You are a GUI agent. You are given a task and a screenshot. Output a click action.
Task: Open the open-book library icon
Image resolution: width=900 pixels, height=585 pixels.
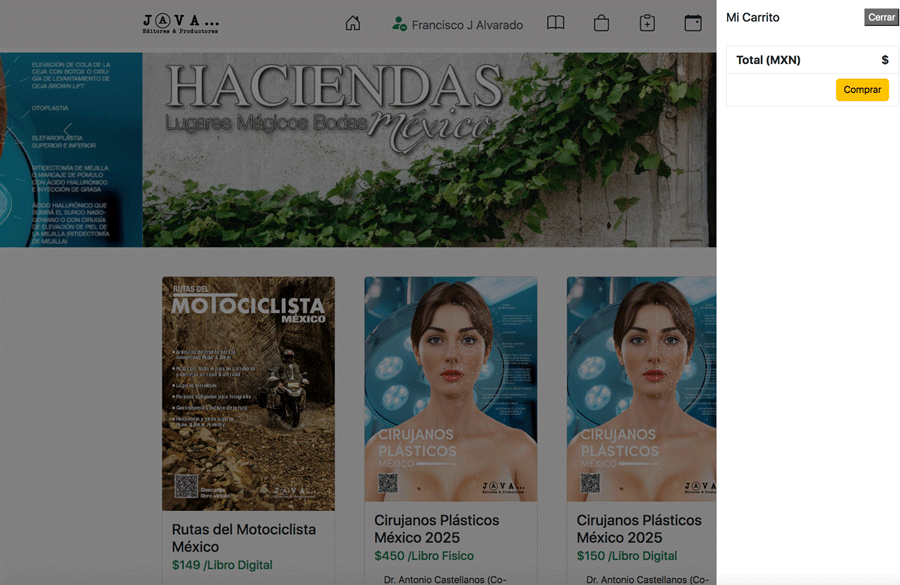[x=555, y=23]
